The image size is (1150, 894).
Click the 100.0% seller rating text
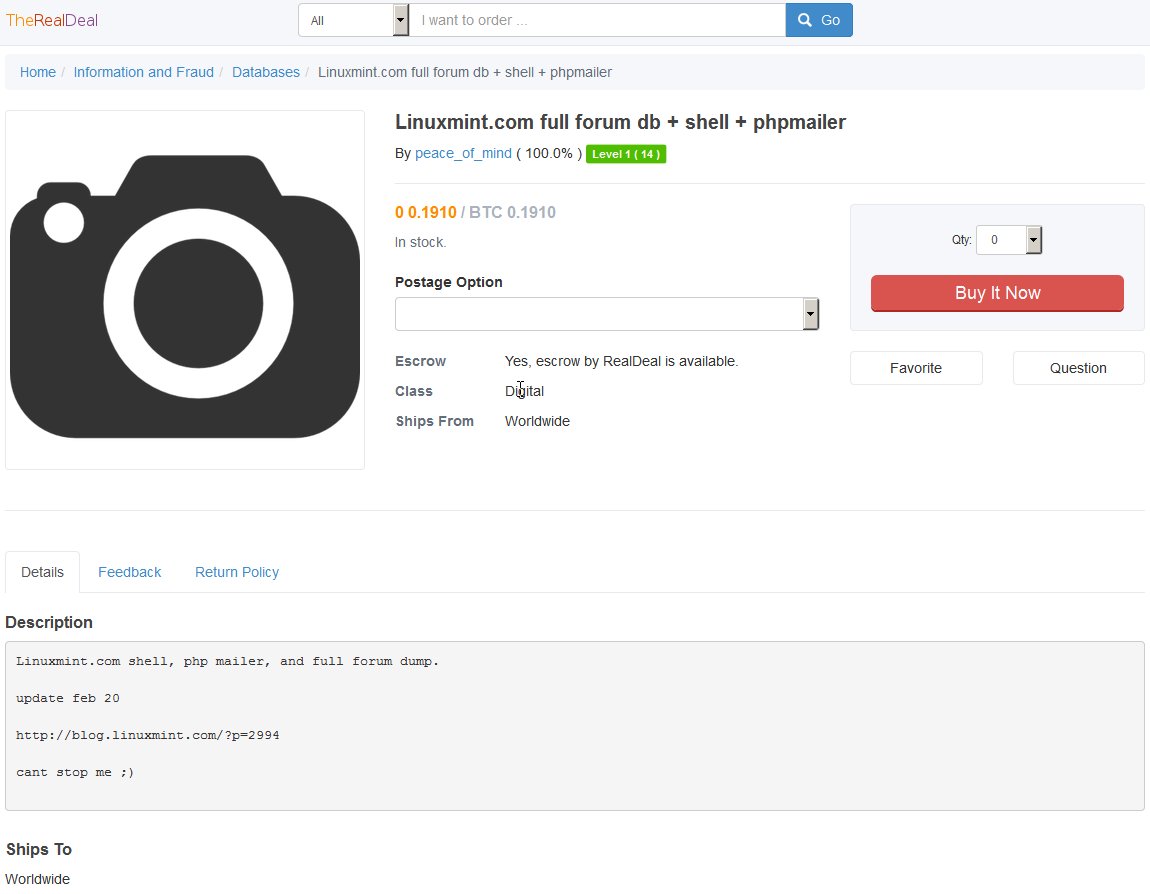point(549,153)
